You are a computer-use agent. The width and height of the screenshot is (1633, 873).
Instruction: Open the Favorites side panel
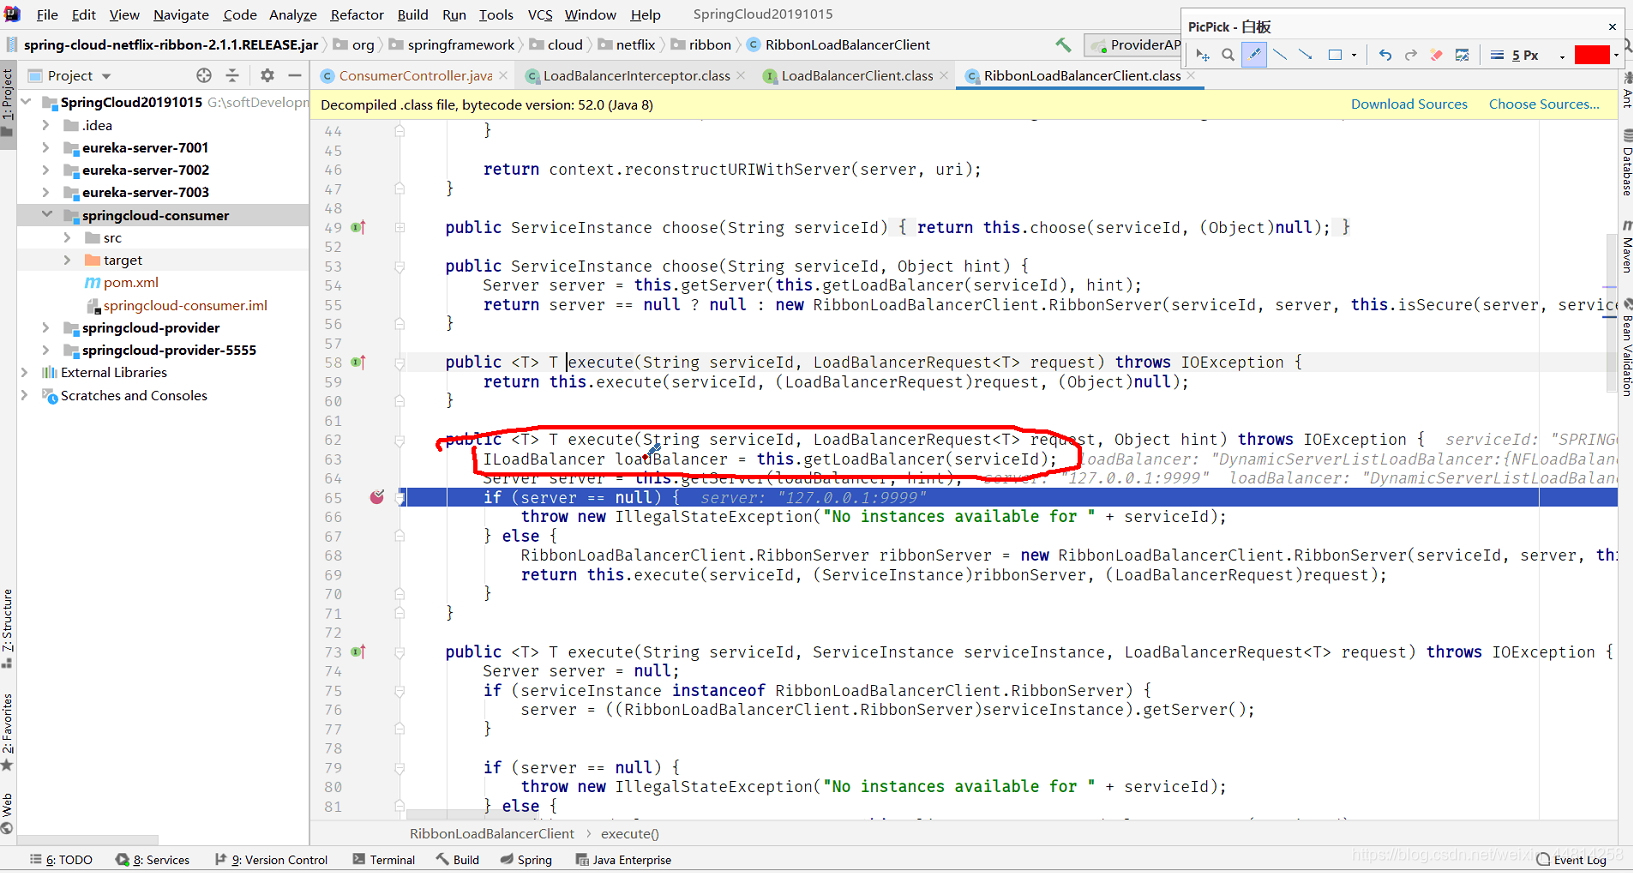[x=8, y=732]
